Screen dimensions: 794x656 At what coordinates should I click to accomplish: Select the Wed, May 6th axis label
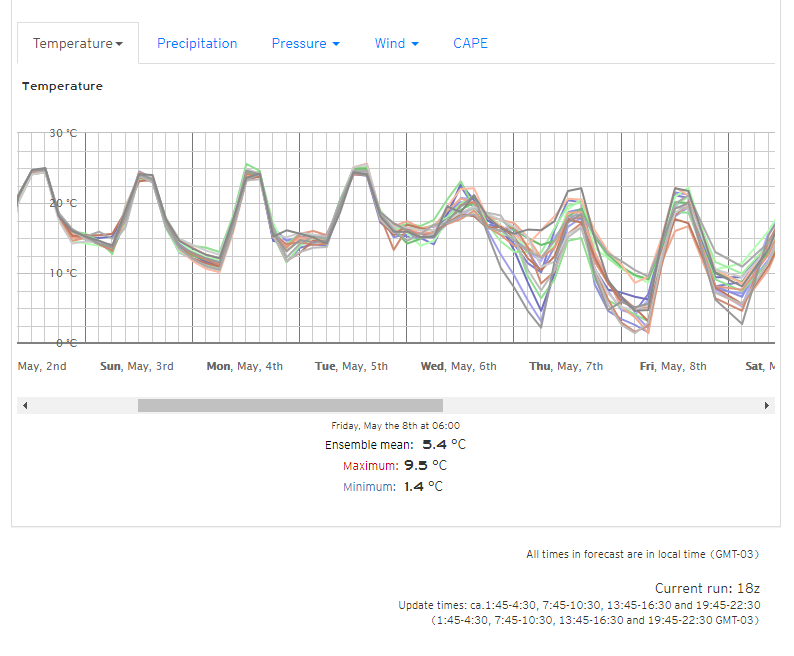(458, 366)
